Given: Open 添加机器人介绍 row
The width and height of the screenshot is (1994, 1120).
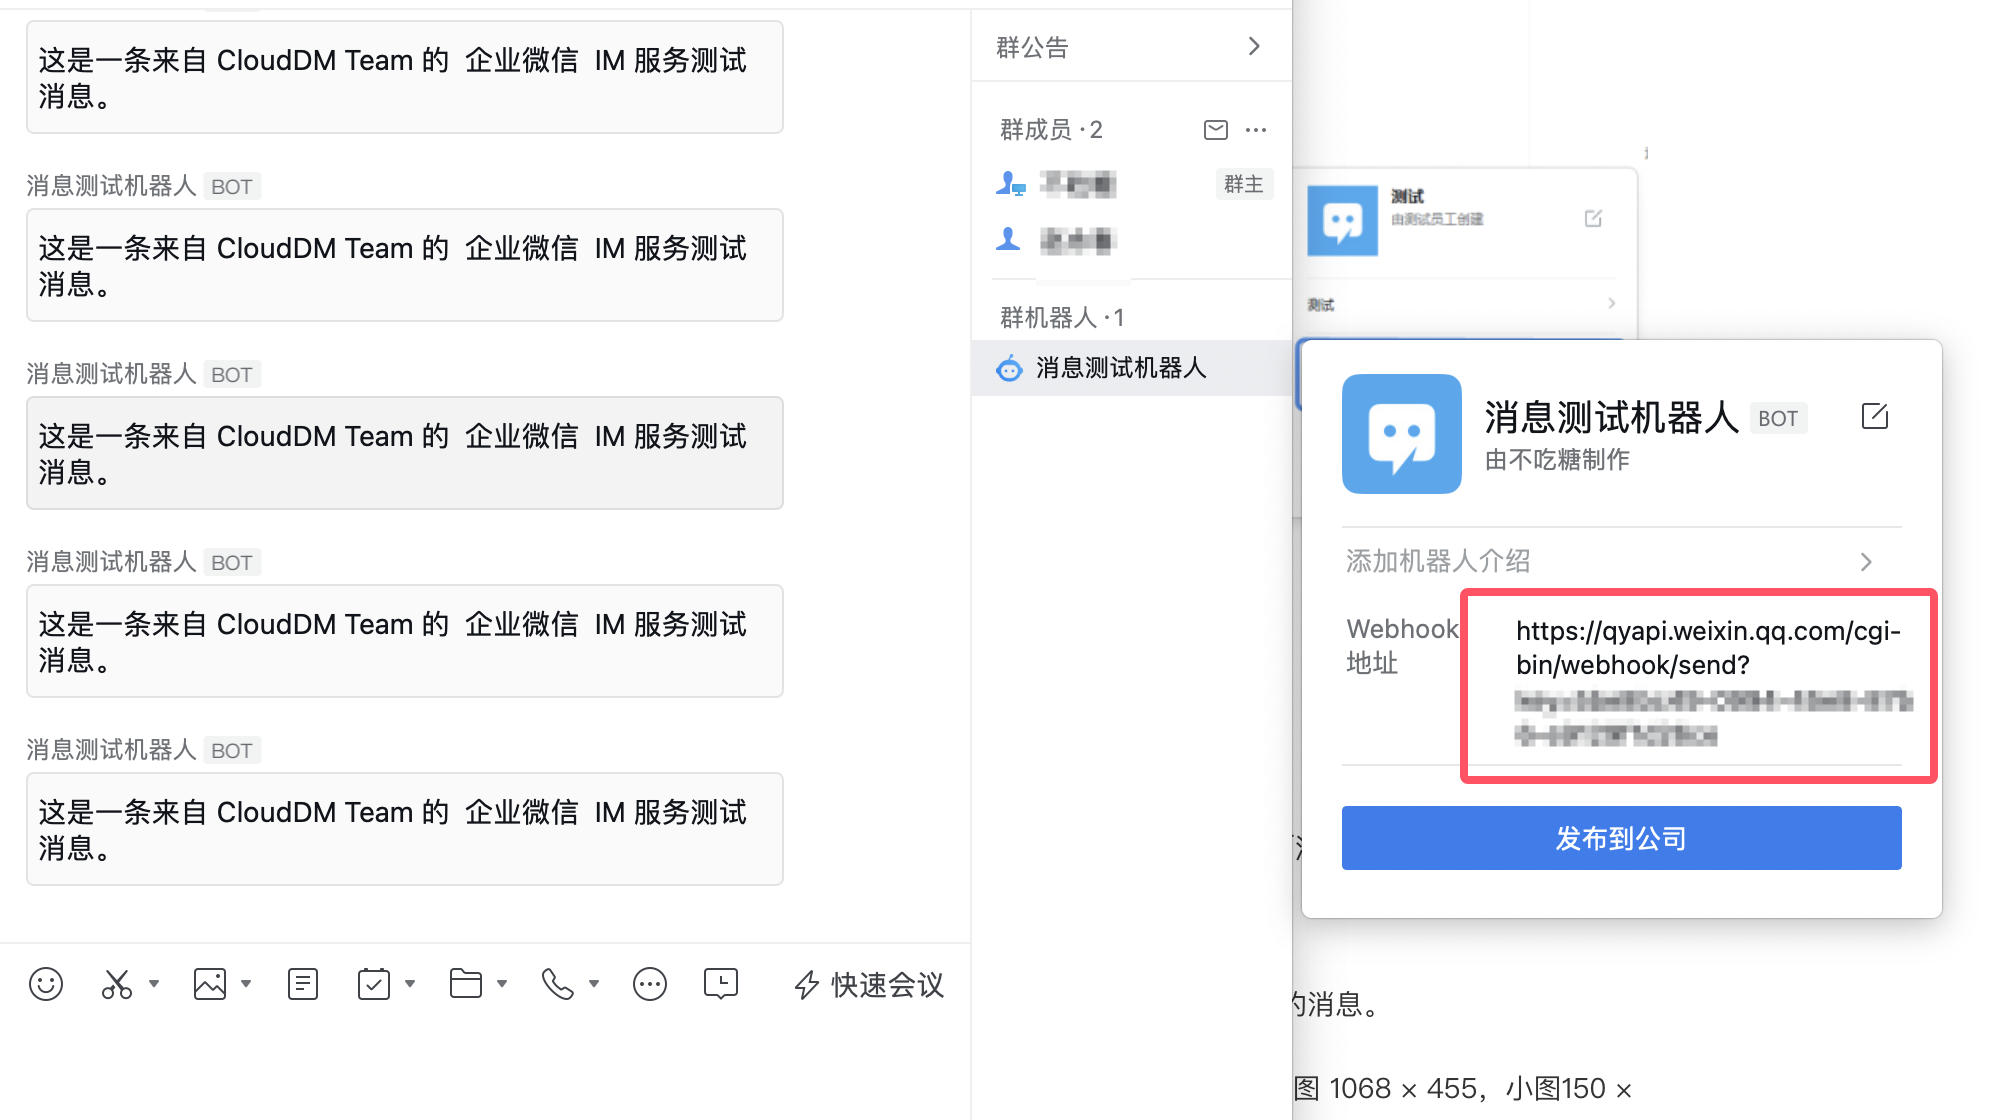Looking at the screenshot, I should 1608,561.
